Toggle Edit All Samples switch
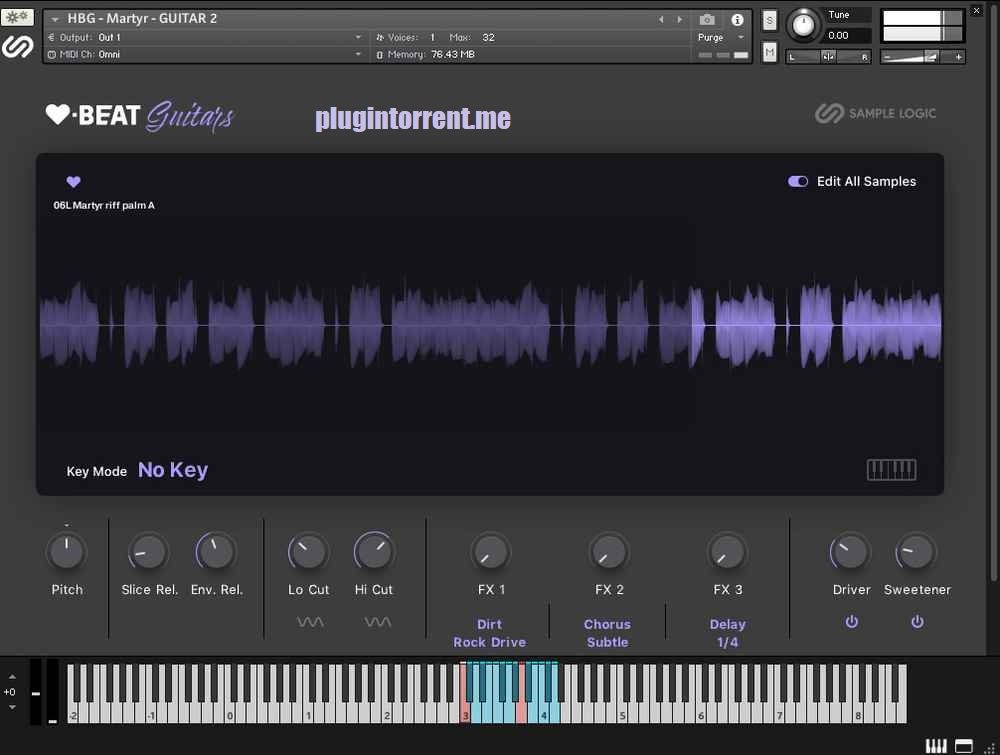 click(x=798, y=182)
